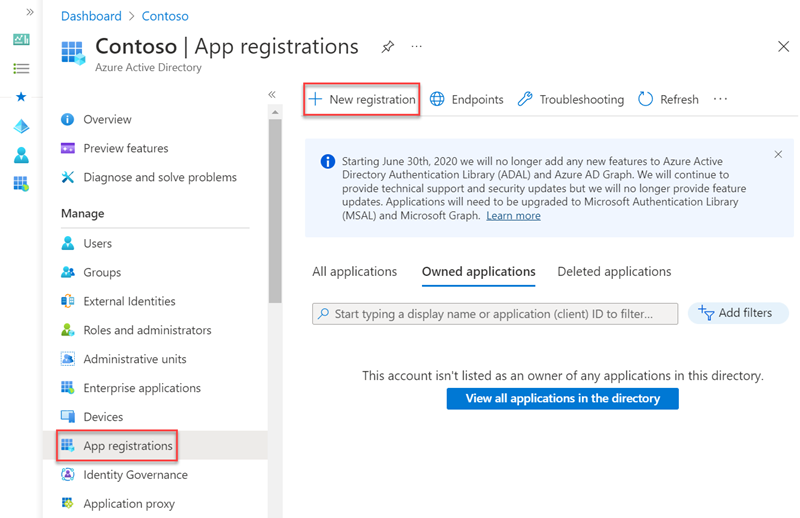Open toolbar overflow ellipsis after Refresh
The width and height of the screenshot is (800, 518).
coord(720,99)
